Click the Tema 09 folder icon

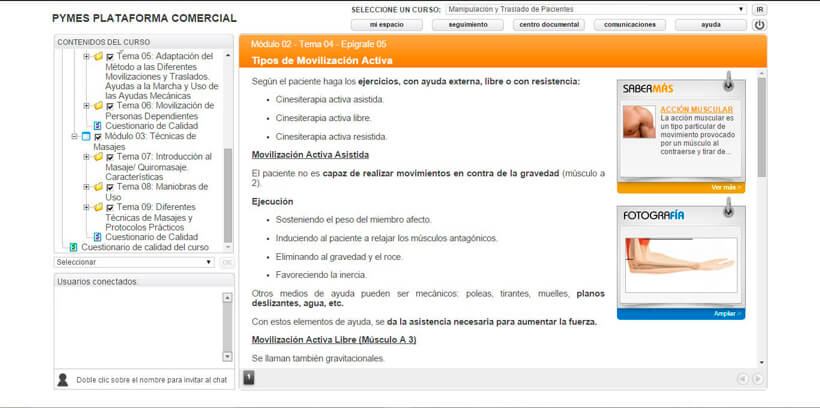pyautogui.click(x=98, y=207)
